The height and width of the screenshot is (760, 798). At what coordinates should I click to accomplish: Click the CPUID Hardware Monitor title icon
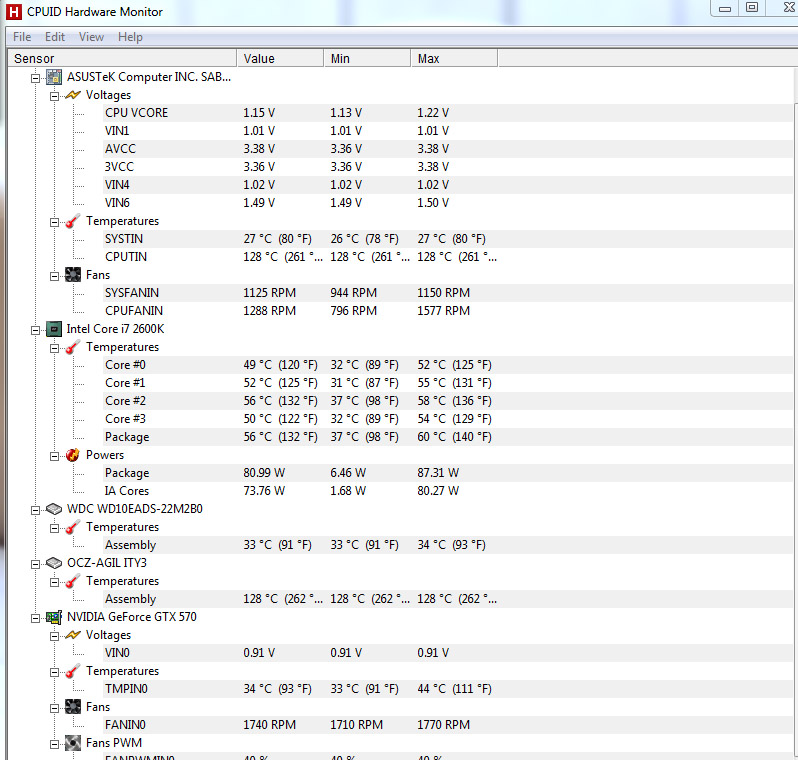coord(13,12)
